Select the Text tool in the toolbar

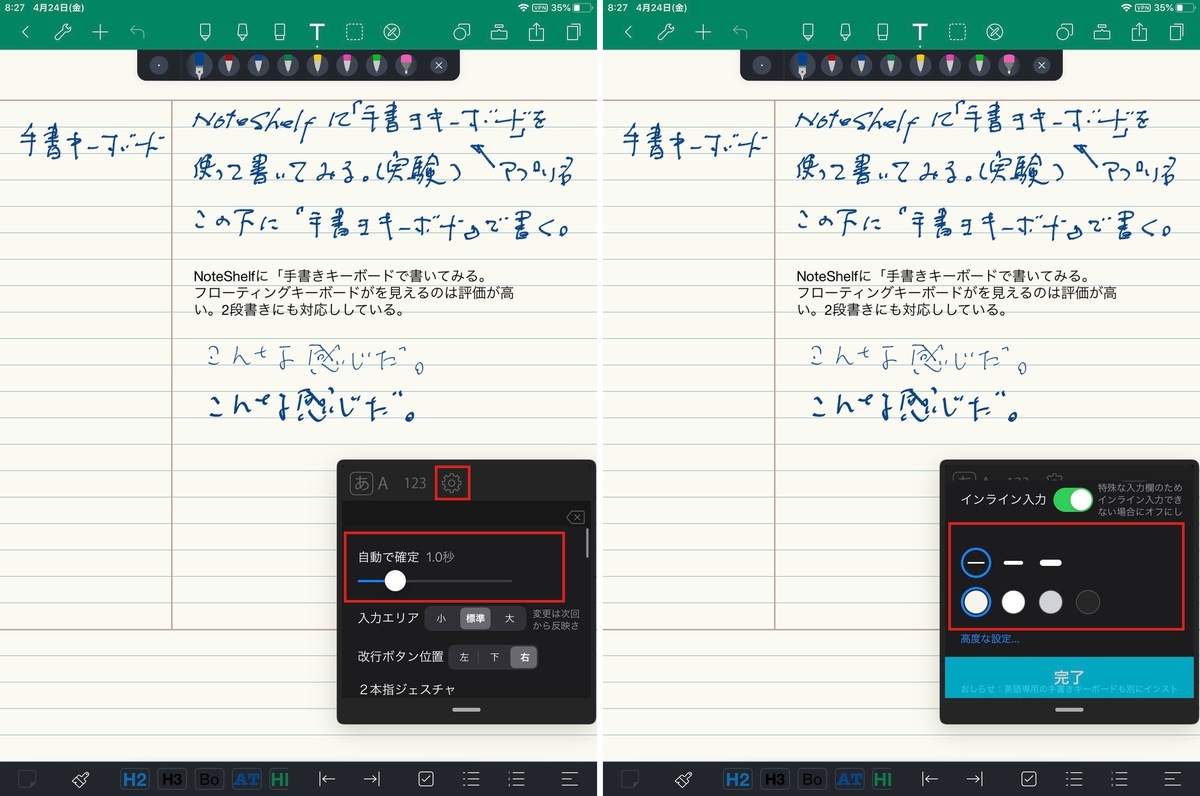pos(316,30)
